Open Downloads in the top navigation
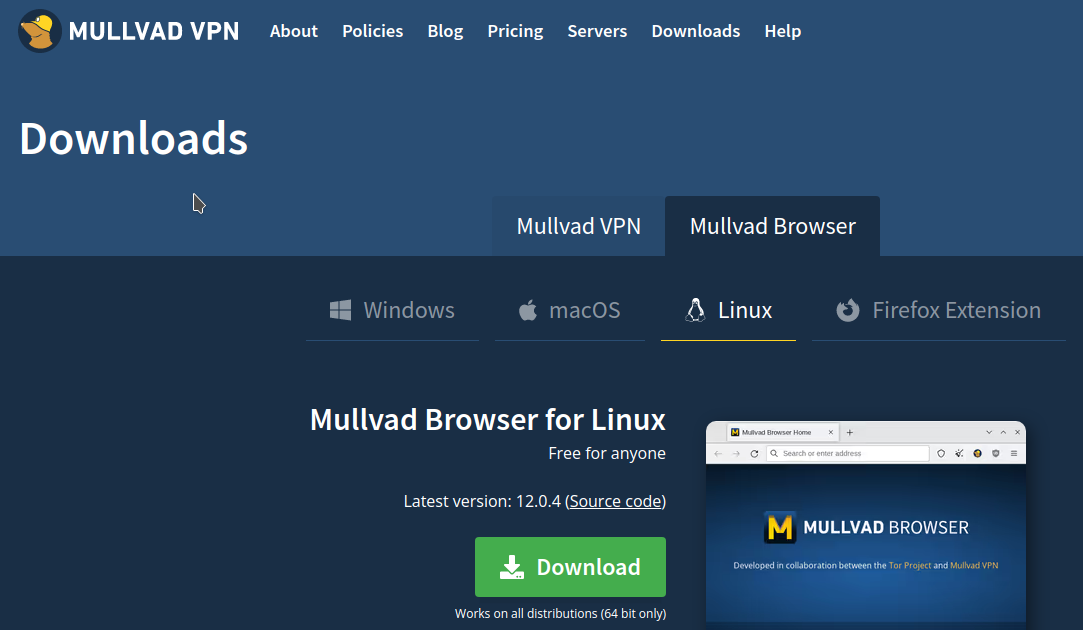This screenshot has height=630, width=1083. tap(696, 31)
